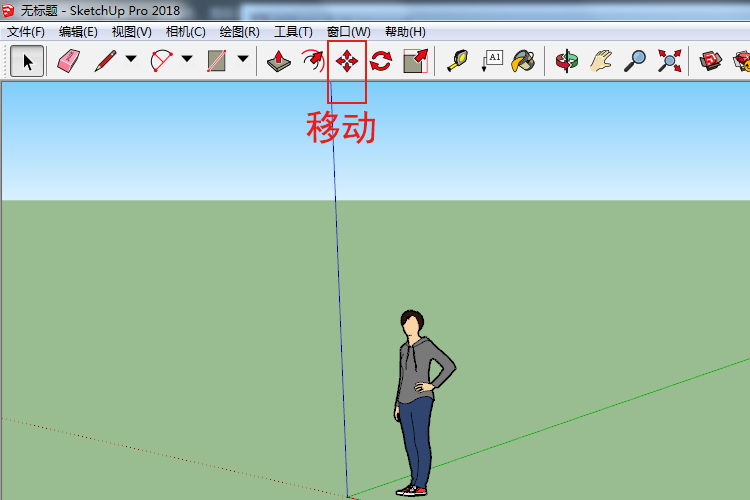Pick the Tape Measure tool
Viewport: 750px width, 500px height.
(457, 61)
